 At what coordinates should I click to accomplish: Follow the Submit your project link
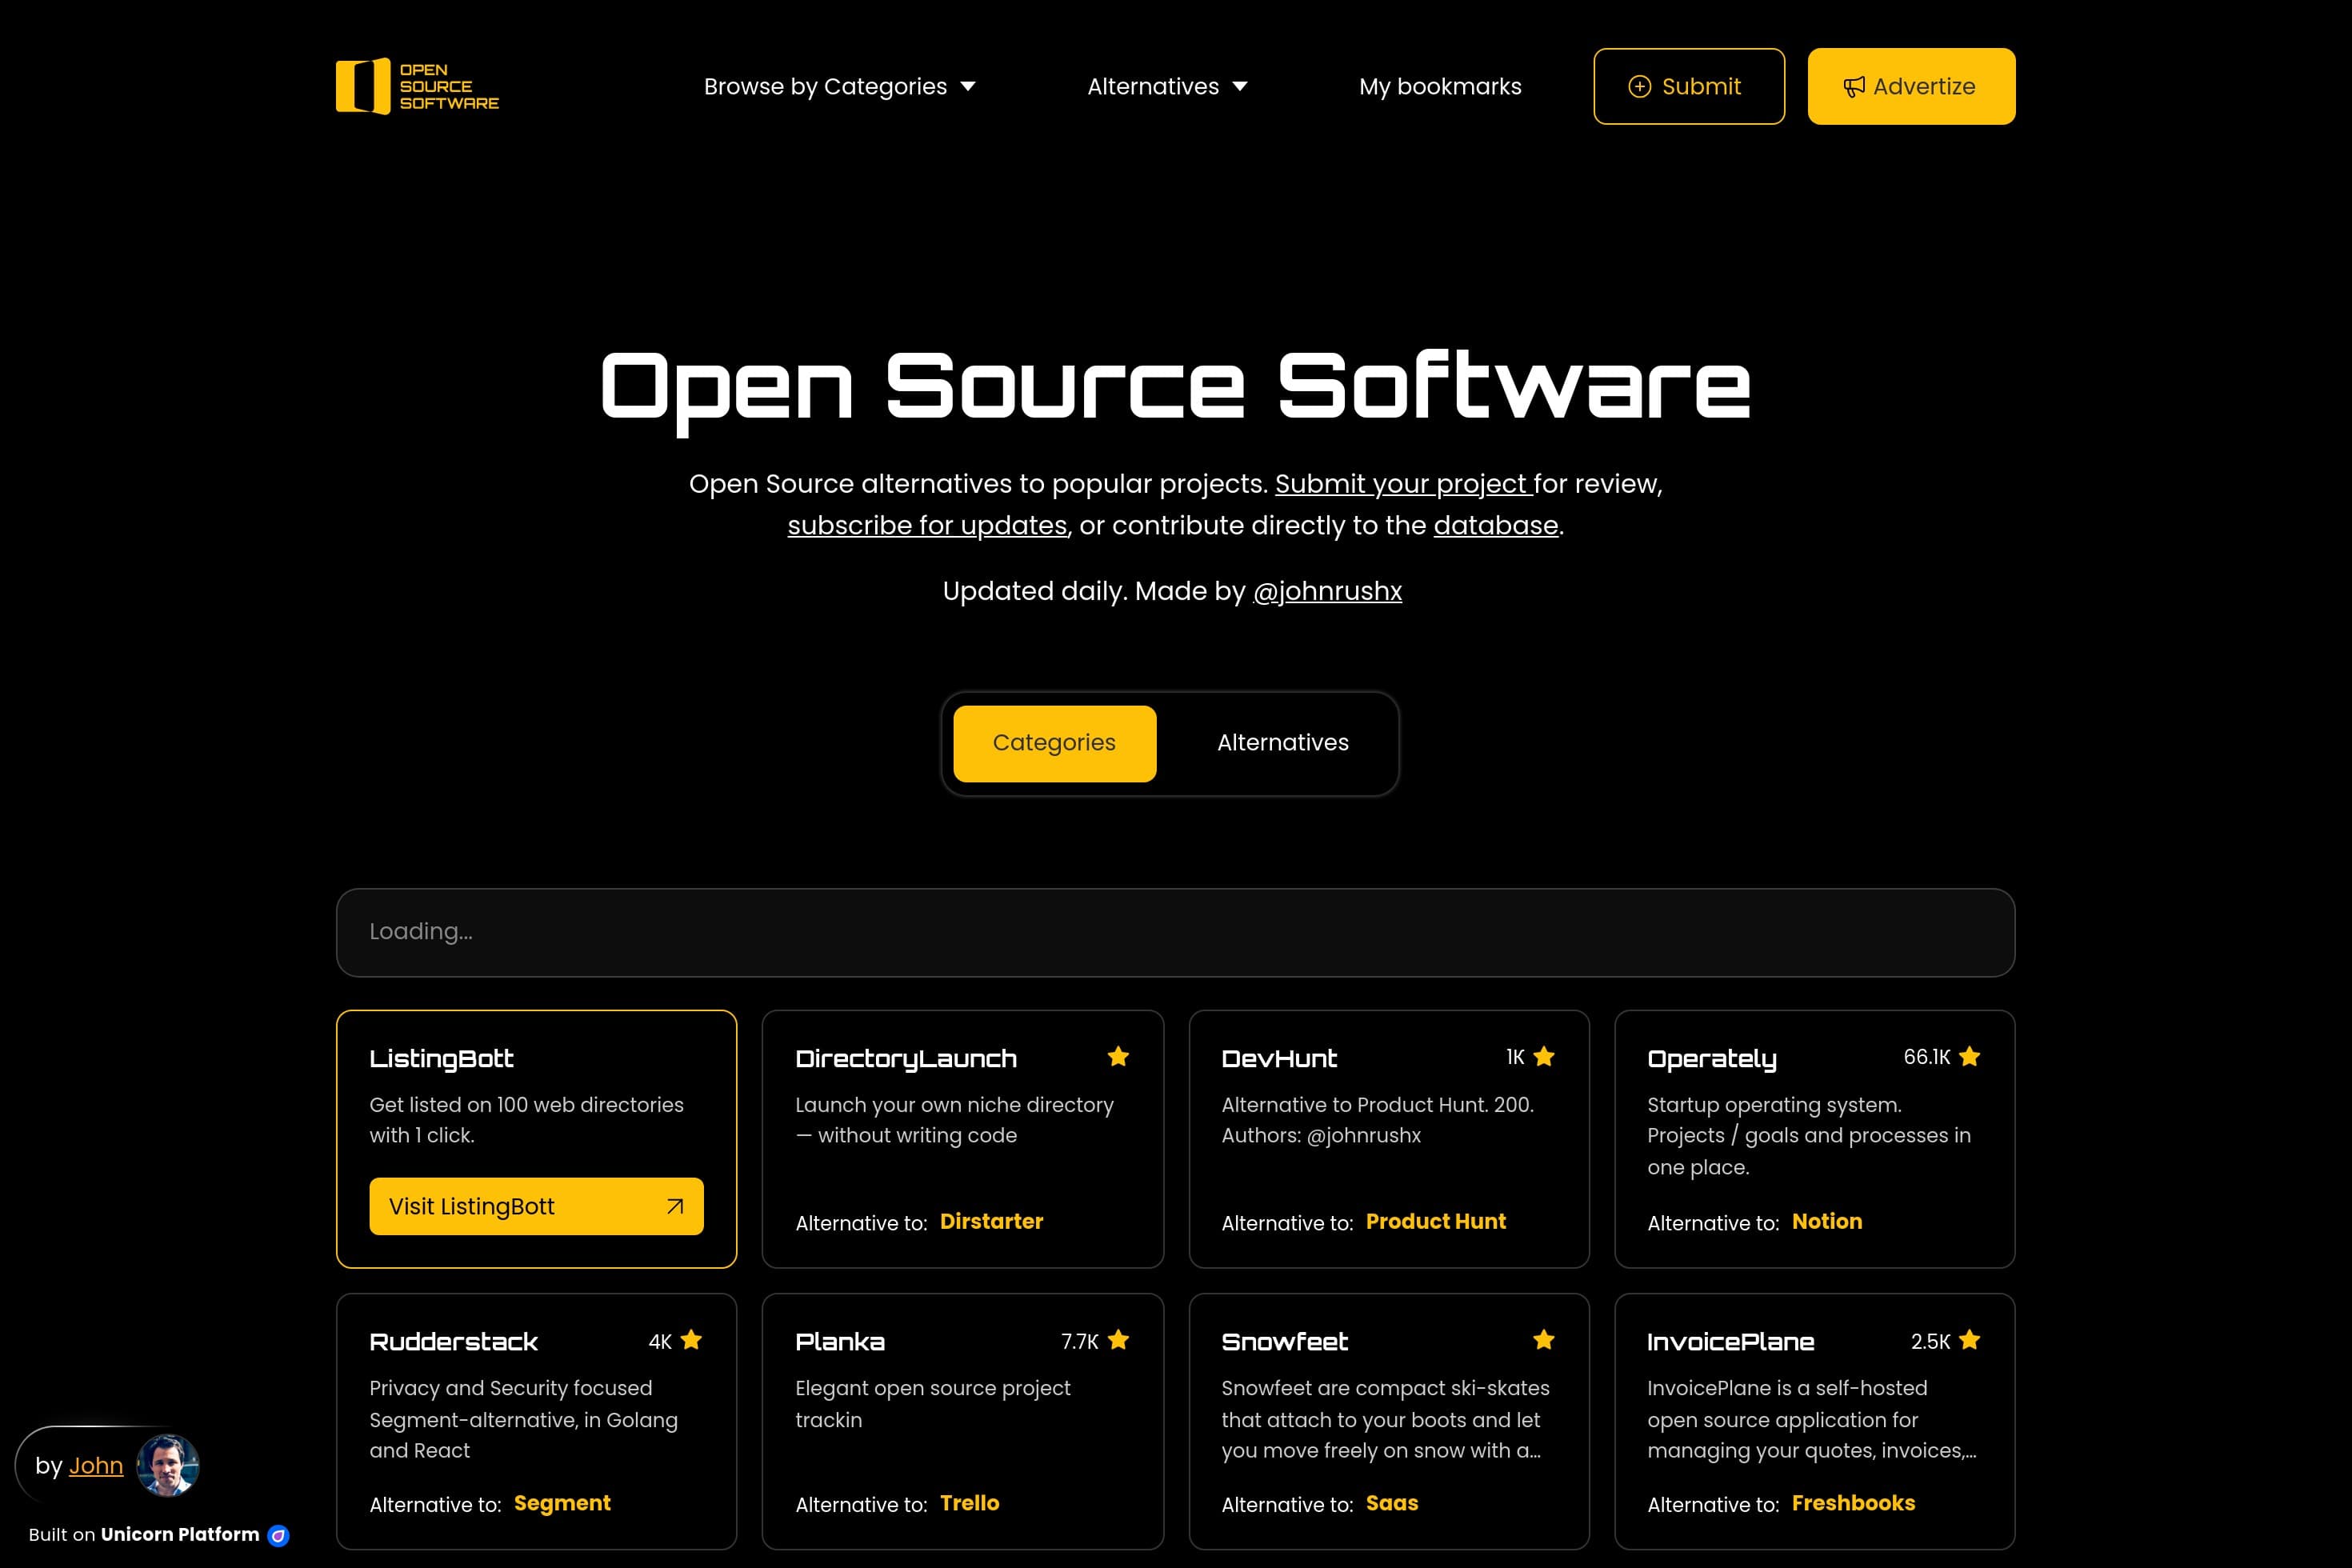(1403, 484)
